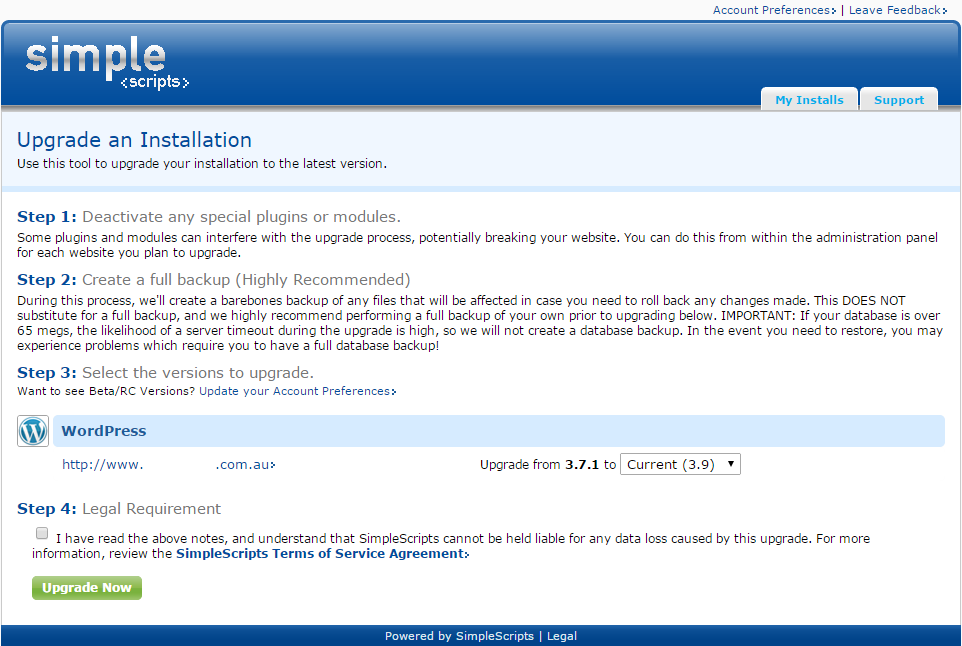Image resolution: width=962 pixels, height=646 pixels.
Task: Click the Simple Scripts logo
Action: click(107, 63)
